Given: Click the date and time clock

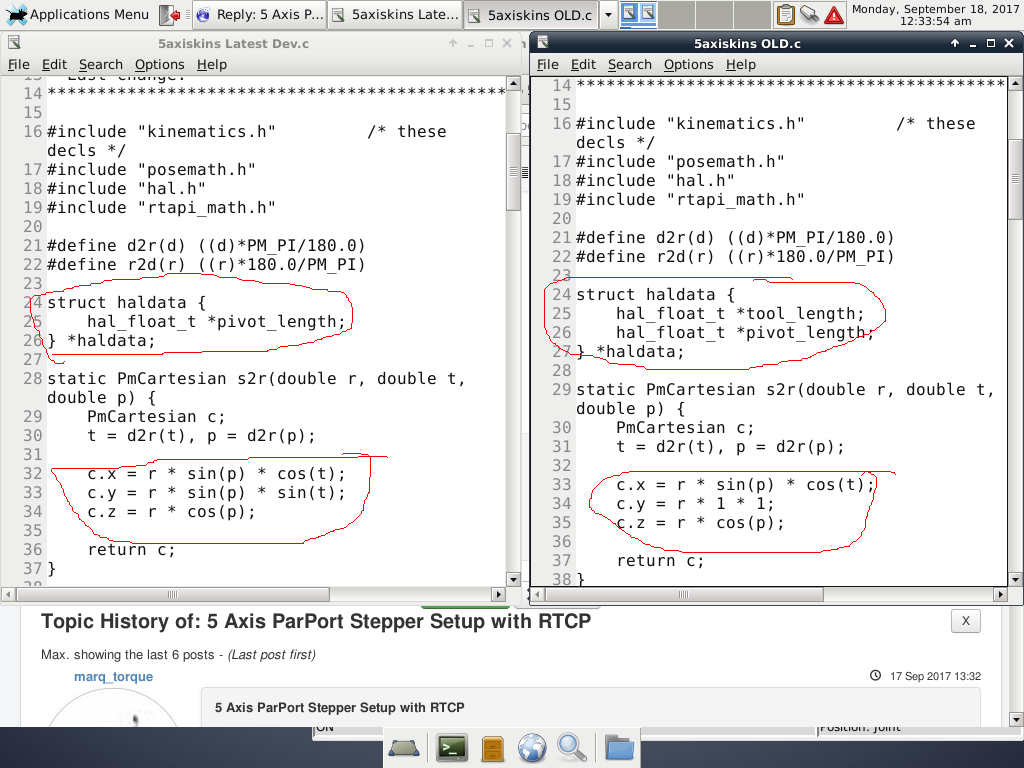Looking at the screenshot, I should click(935, 14).
